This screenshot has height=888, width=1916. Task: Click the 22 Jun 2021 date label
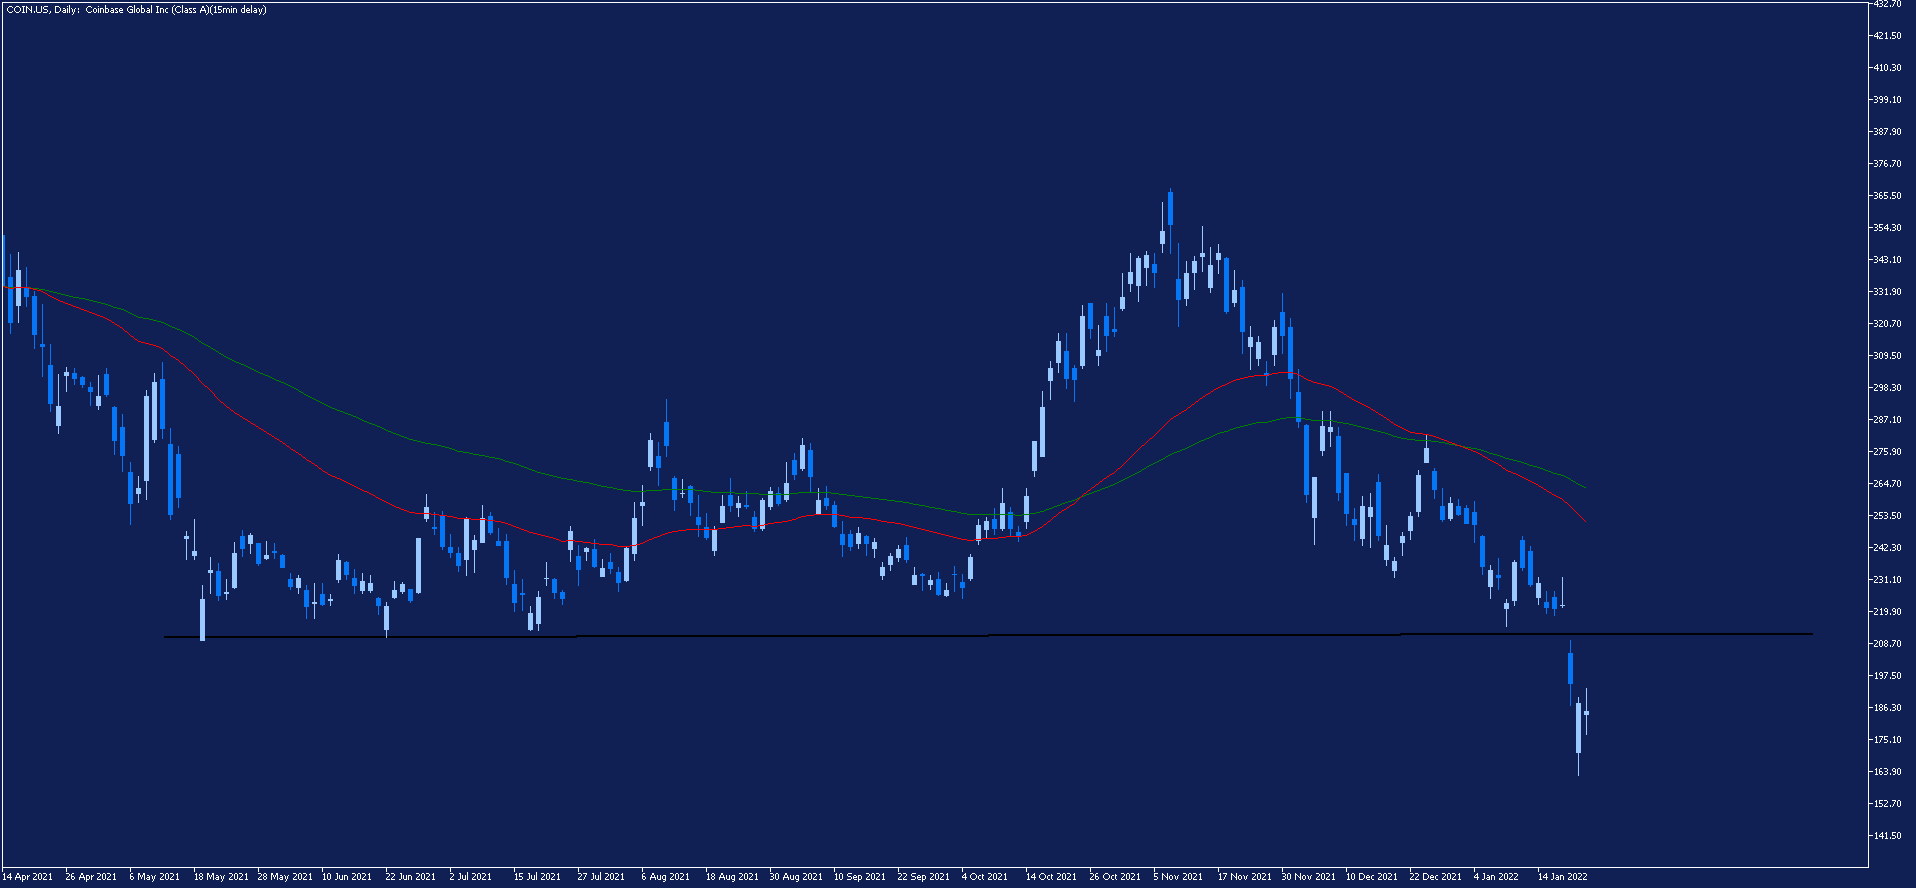pyautogui.click(x=410, y=877)
